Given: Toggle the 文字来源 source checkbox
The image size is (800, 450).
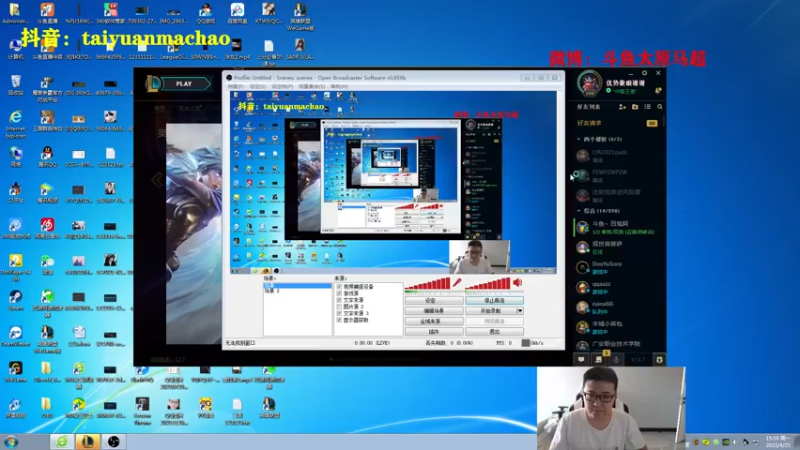Looking at the screenshot, I should tap(339, 300).
